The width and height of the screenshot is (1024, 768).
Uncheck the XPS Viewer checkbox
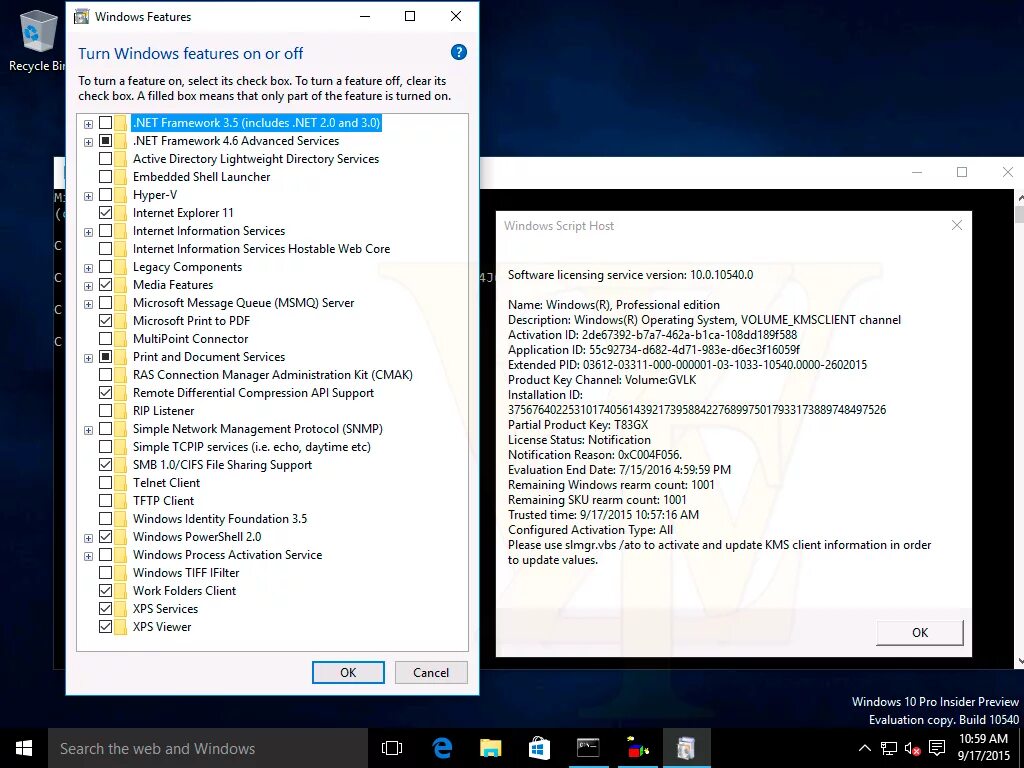tap(105, 626)
